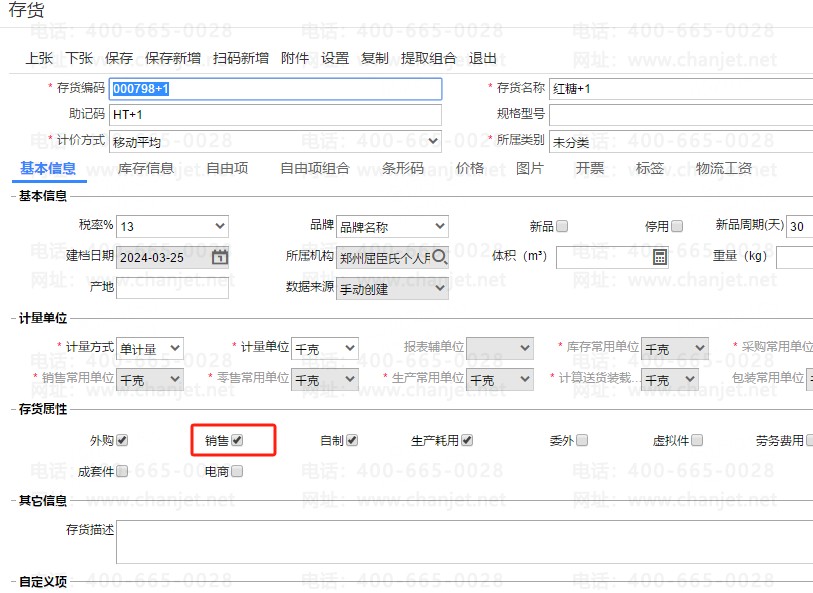Viewport: 813px width, 593px height.
Task: Go to previous record with 上张
Action: 39,58
